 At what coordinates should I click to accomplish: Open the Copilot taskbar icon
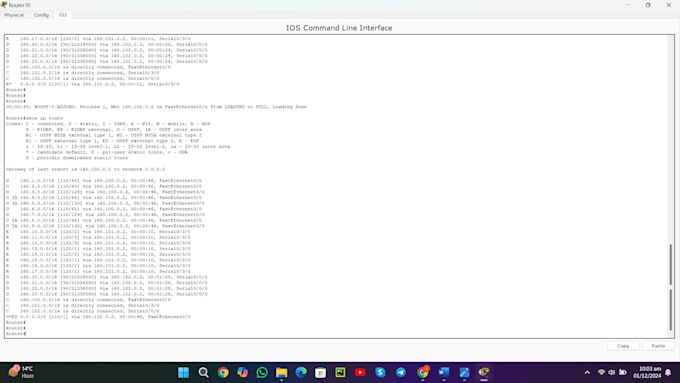(242, 372)
